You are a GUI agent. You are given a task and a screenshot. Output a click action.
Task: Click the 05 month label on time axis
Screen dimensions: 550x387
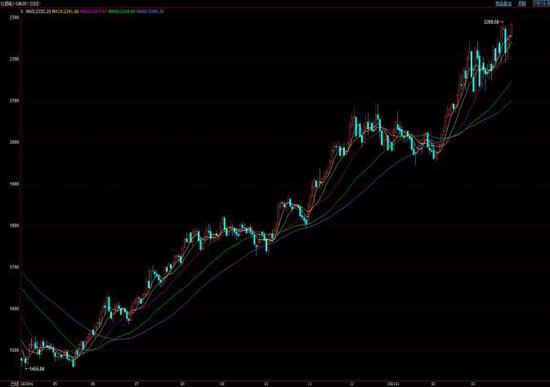(55, 383)
